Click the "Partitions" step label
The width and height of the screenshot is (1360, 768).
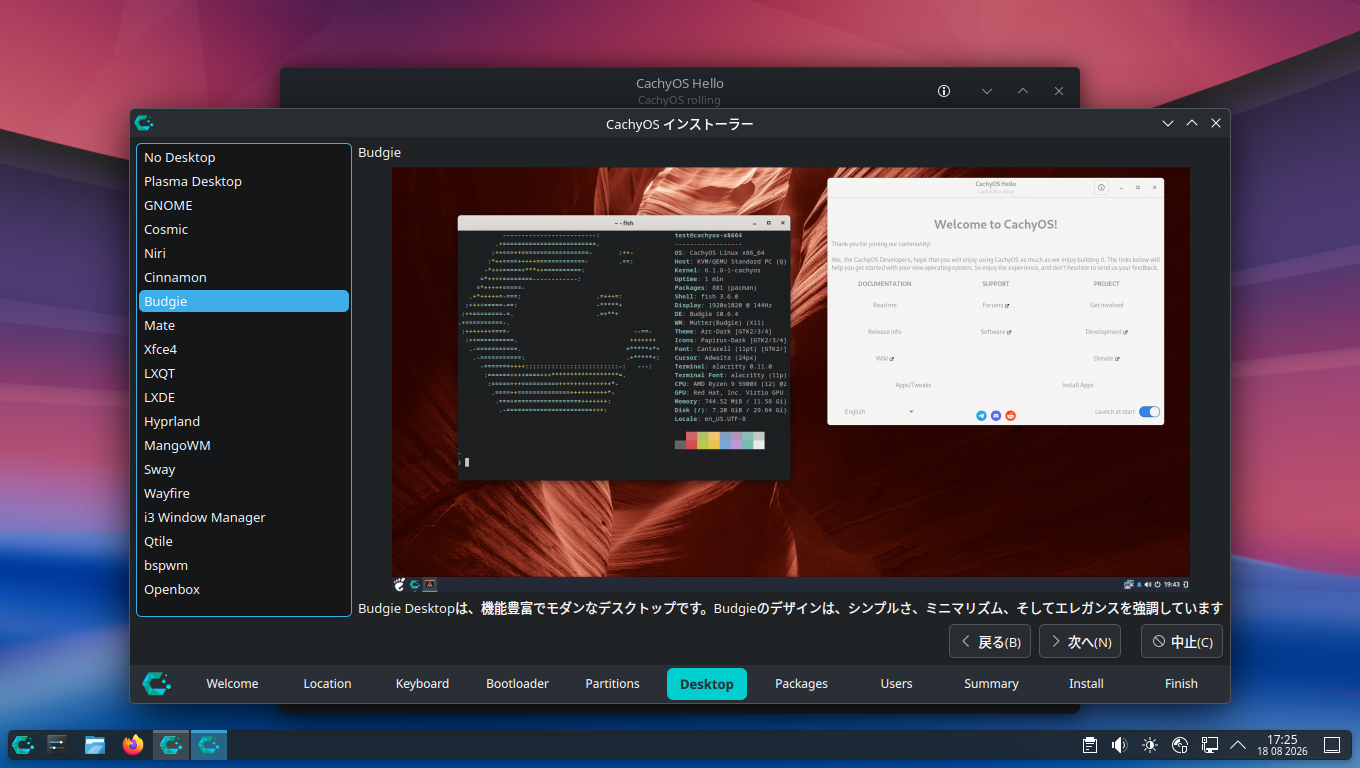[x=612, y=684]
